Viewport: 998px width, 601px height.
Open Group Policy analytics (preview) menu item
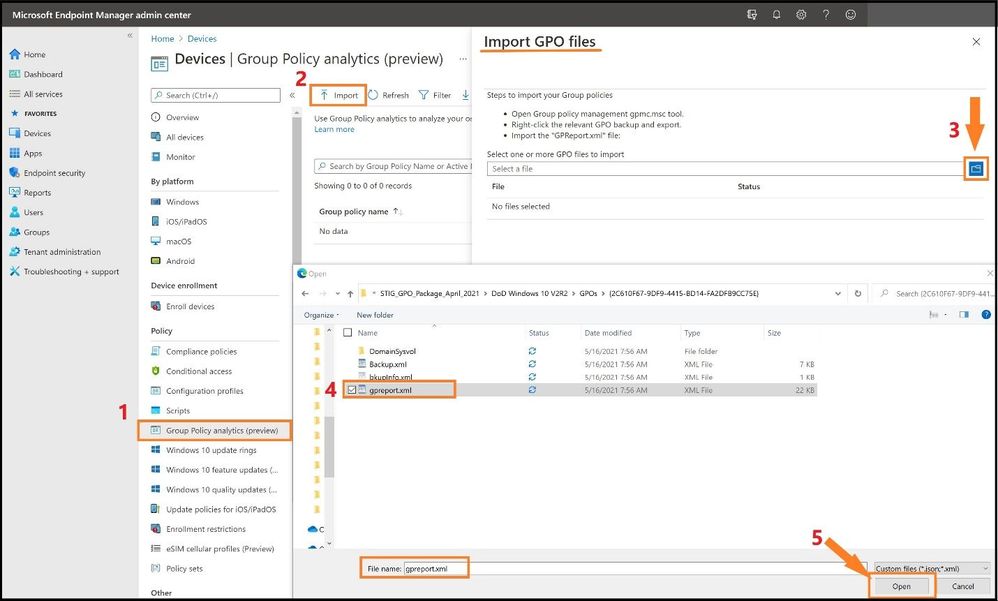point(214,431)
